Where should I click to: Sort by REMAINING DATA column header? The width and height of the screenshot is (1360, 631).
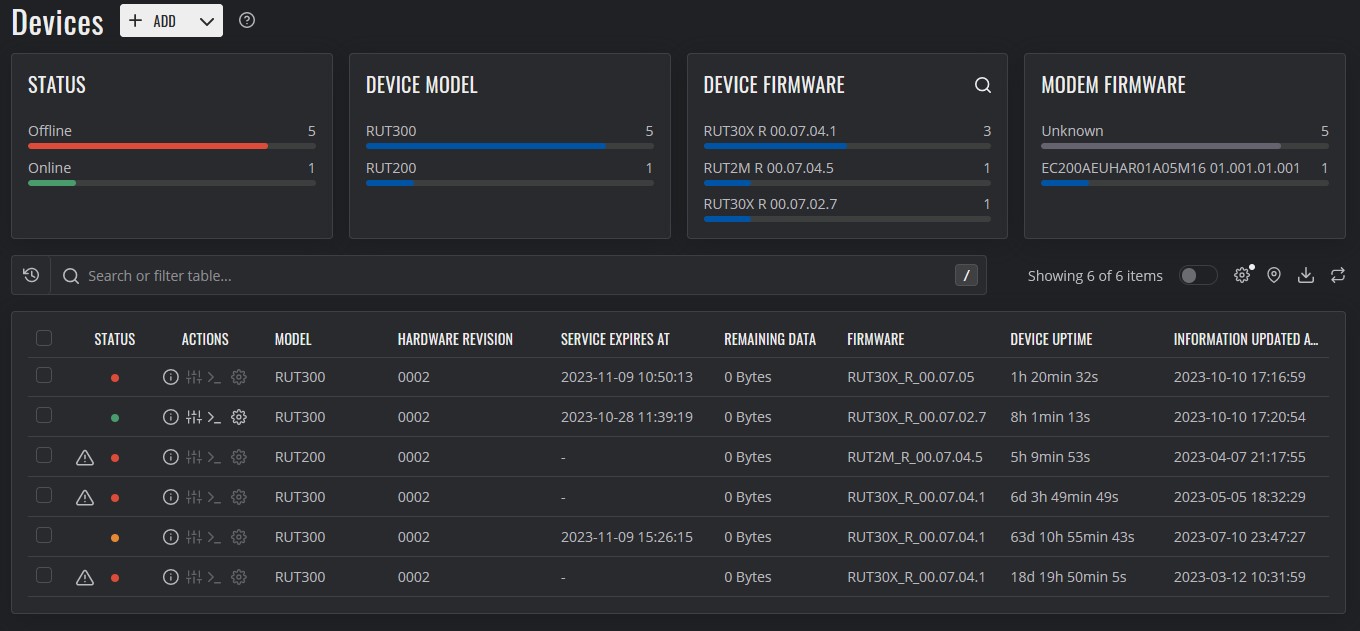point(770,339)
